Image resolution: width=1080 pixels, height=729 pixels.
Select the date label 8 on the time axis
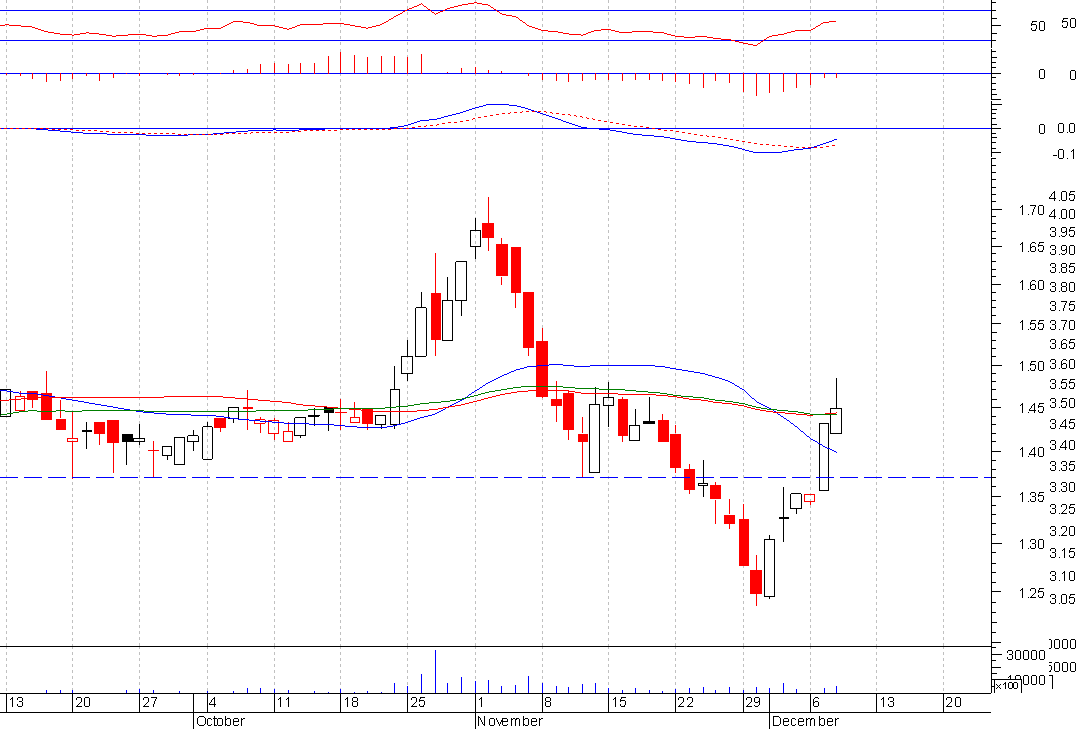pyautogui.click(x=548, y=702)
